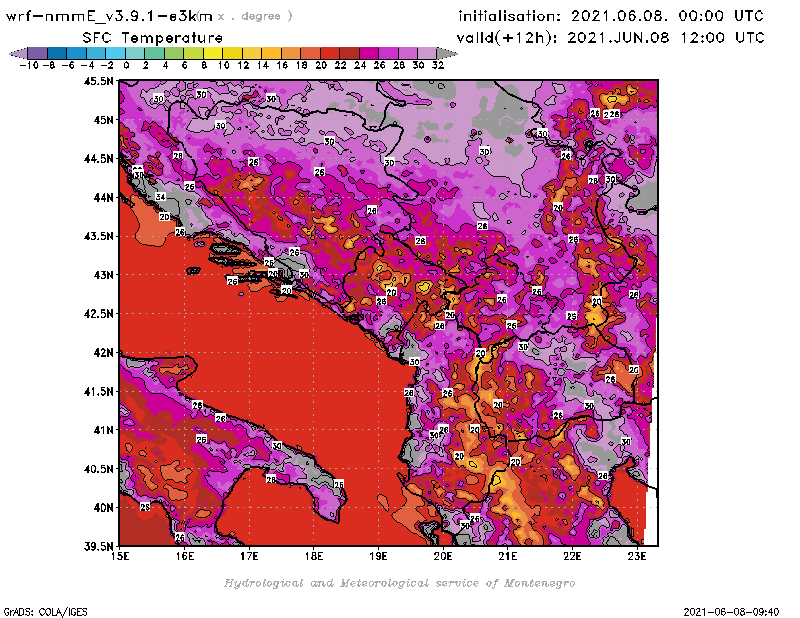Click the '19E' longitude label
The width and height of the screenshot is (800, 618).
[x=379, y=556]
